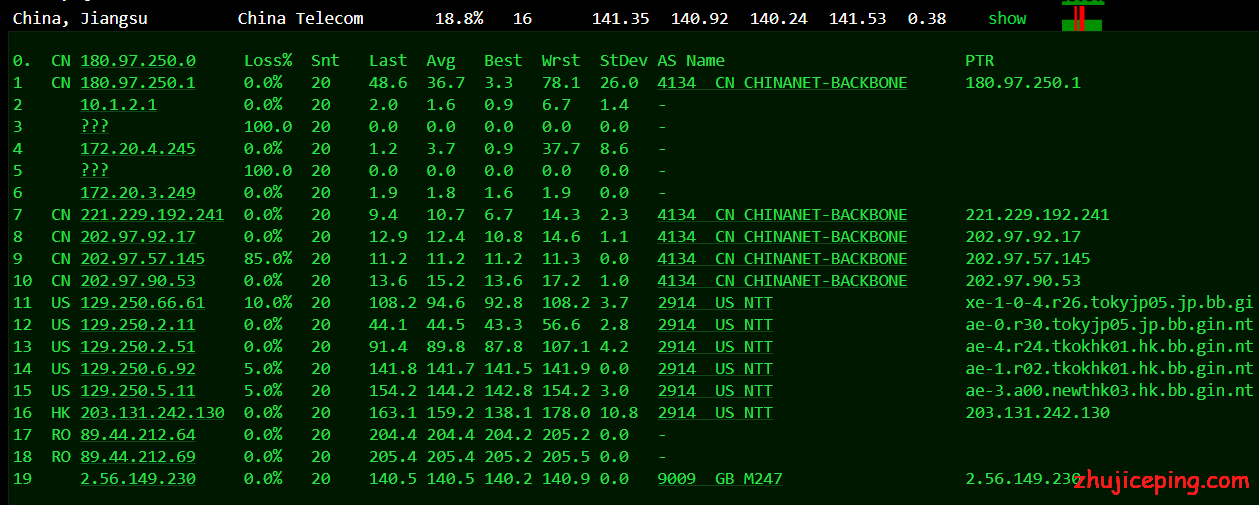Select hop 19 address 2.56.149.230
The image size is (1259, 505).
138,479
